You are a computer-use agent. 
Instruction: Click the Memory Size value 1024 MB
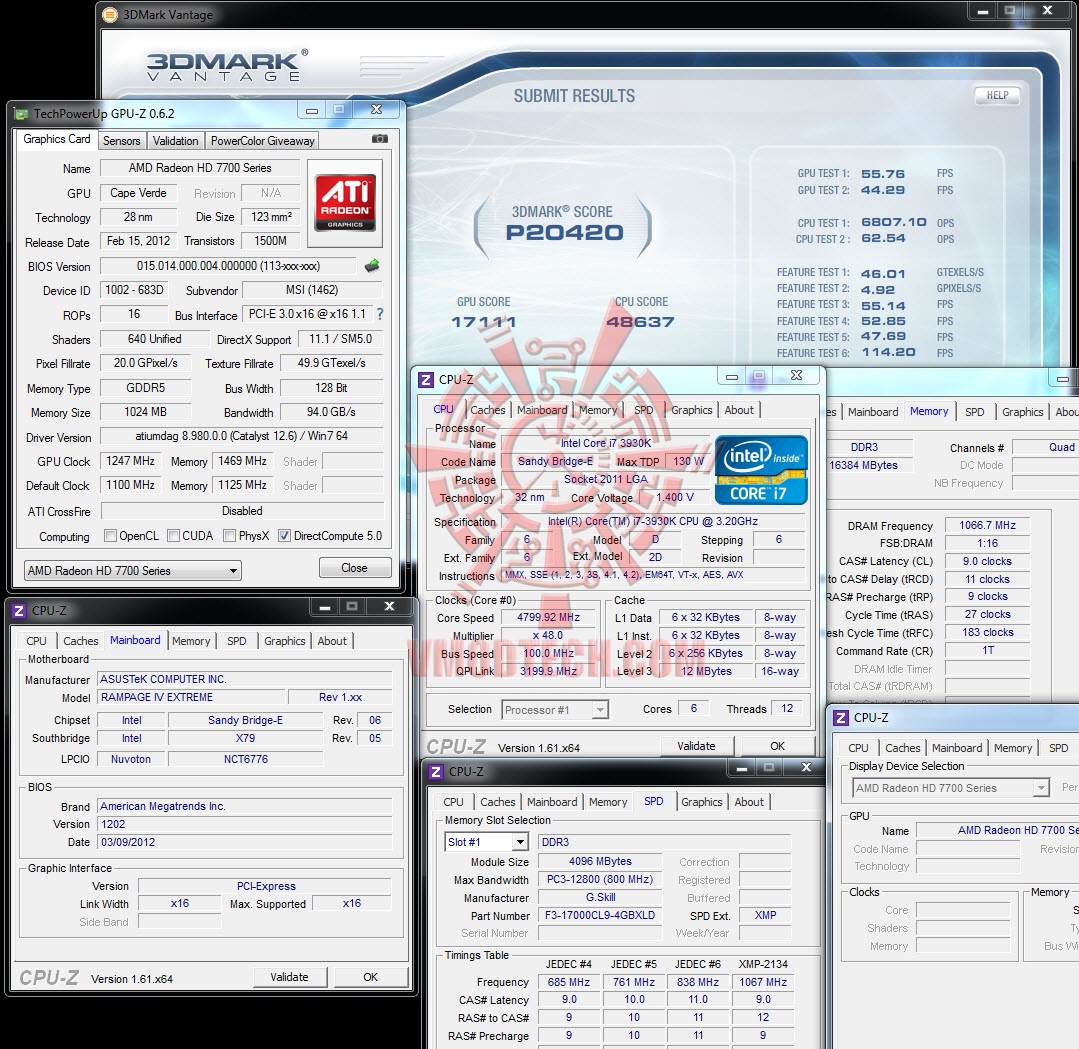[x=145, y=412]
